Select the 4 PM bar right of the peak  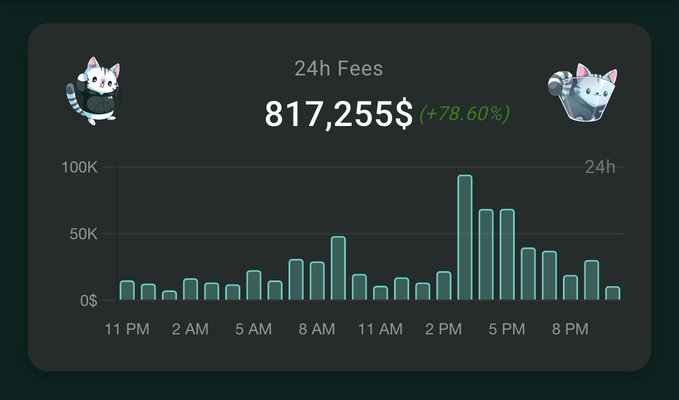pyautogui.click(x=486, y=255)
